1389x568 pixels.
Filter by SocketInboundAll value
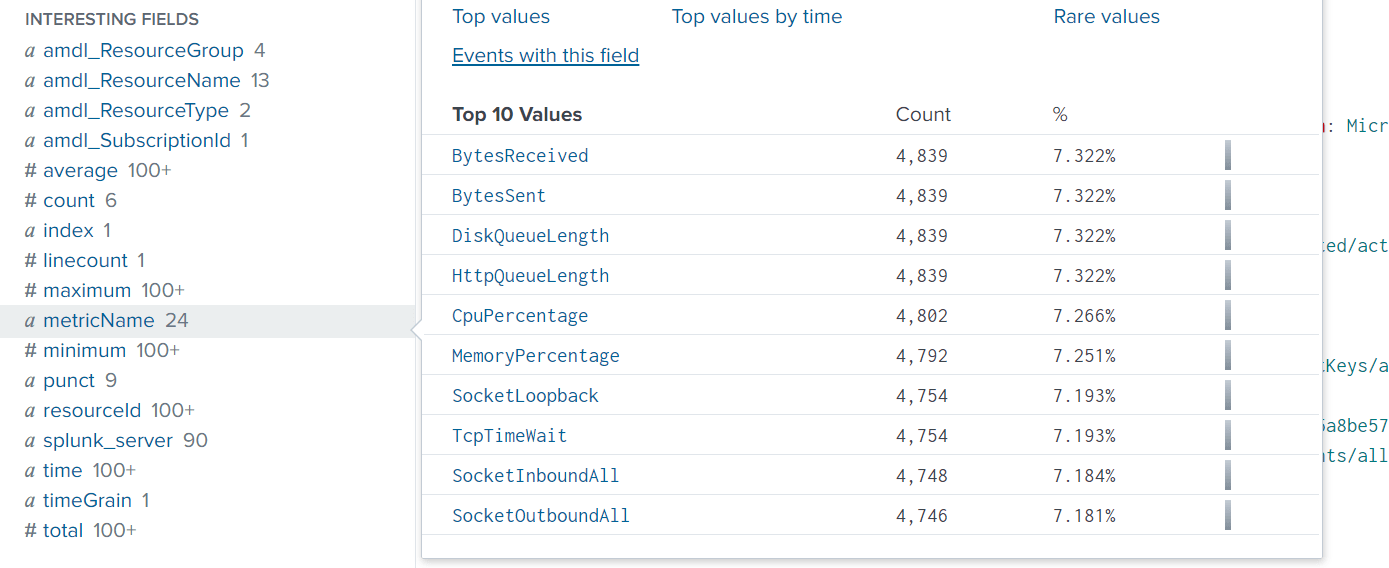pos(536,476)
